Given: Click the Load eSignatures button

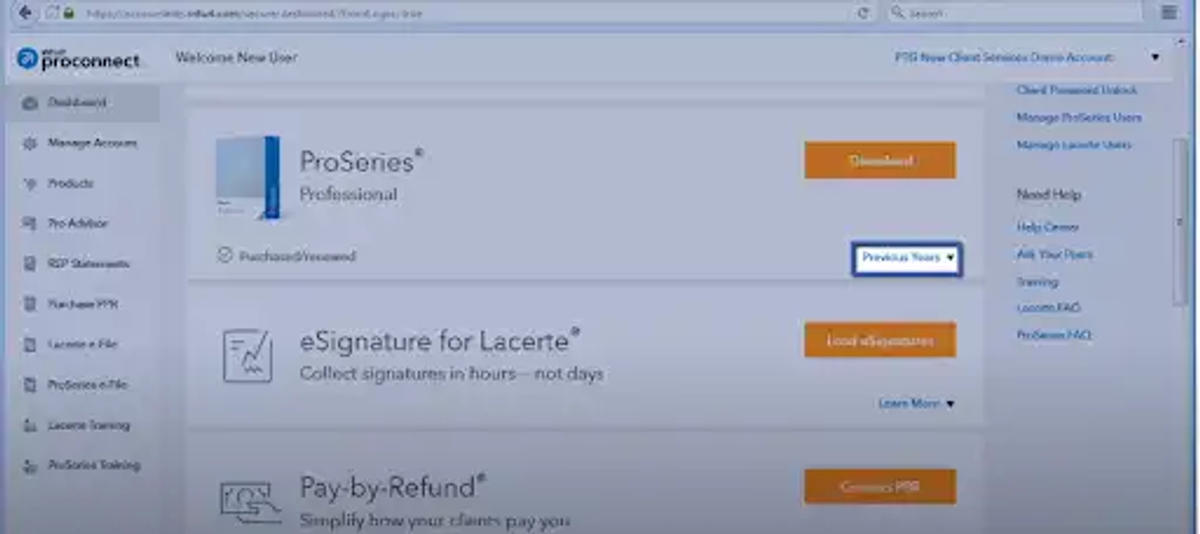Looking at the screenshot, I should 880,340.
